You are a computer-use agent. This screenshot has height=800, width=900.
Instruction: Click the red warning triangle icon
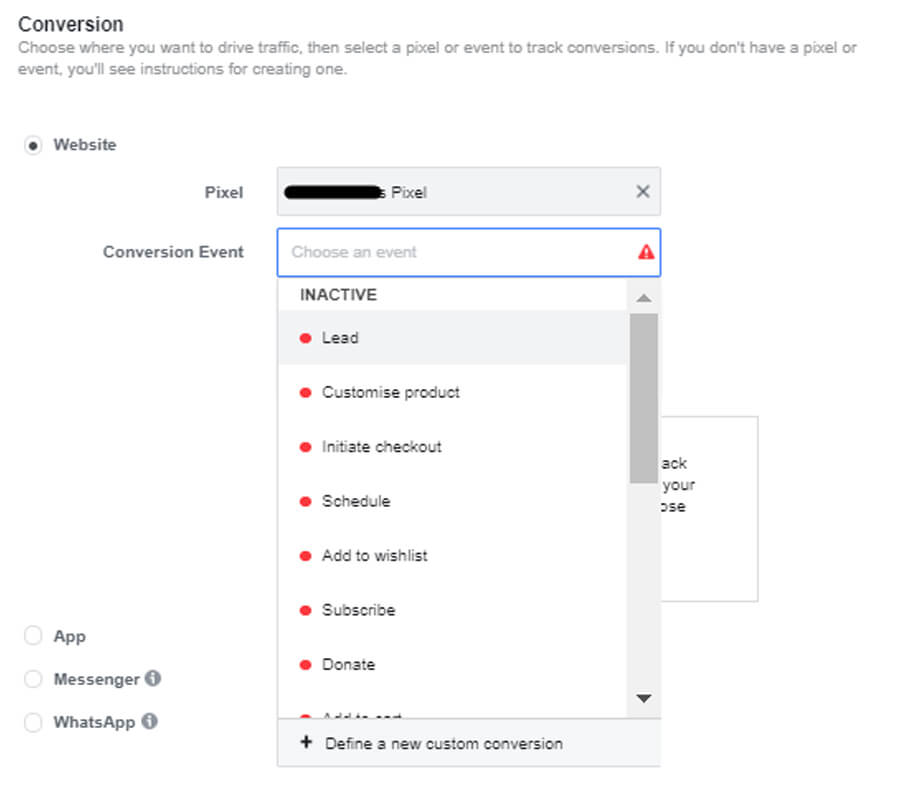coord(646,252)
